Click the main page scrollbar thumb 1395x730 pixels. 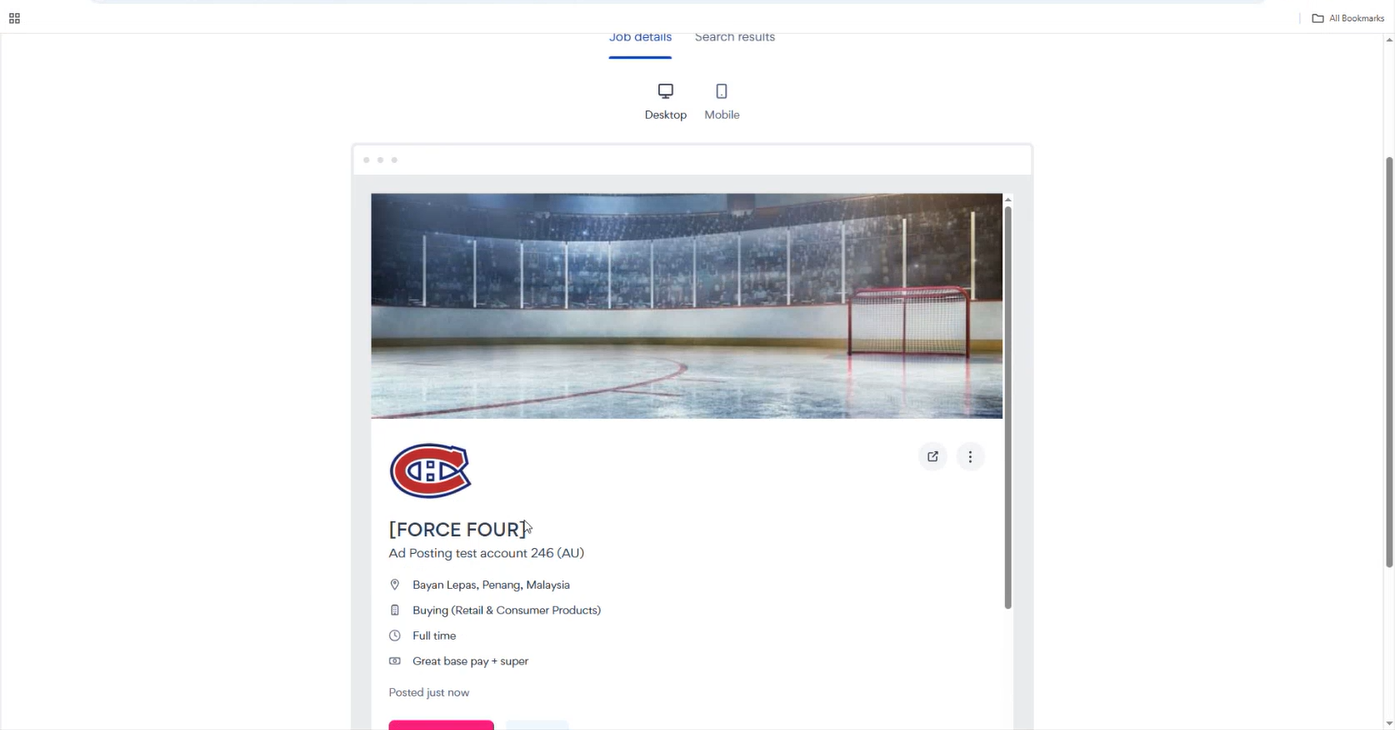pyautogui.click(x=1389, y=362)
